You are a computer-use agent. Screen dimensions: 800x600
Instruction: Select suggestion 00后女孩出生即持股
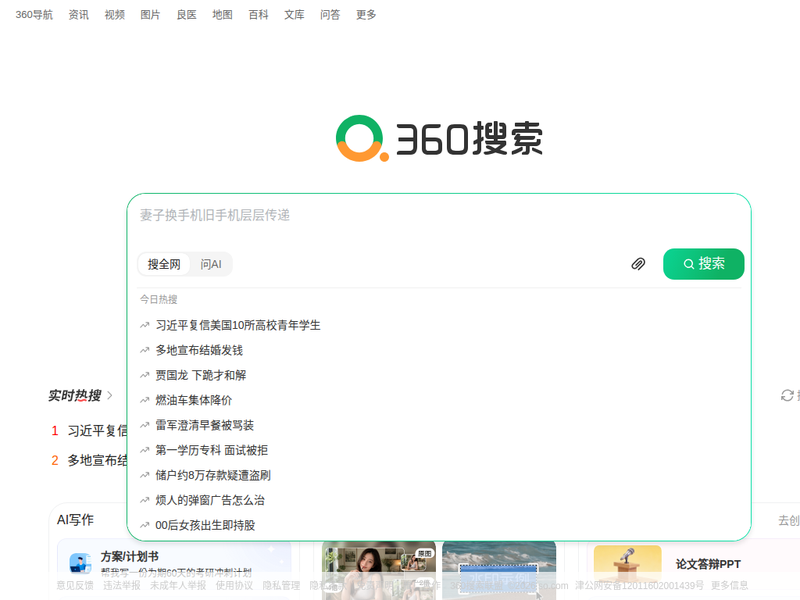click(205, 526)
